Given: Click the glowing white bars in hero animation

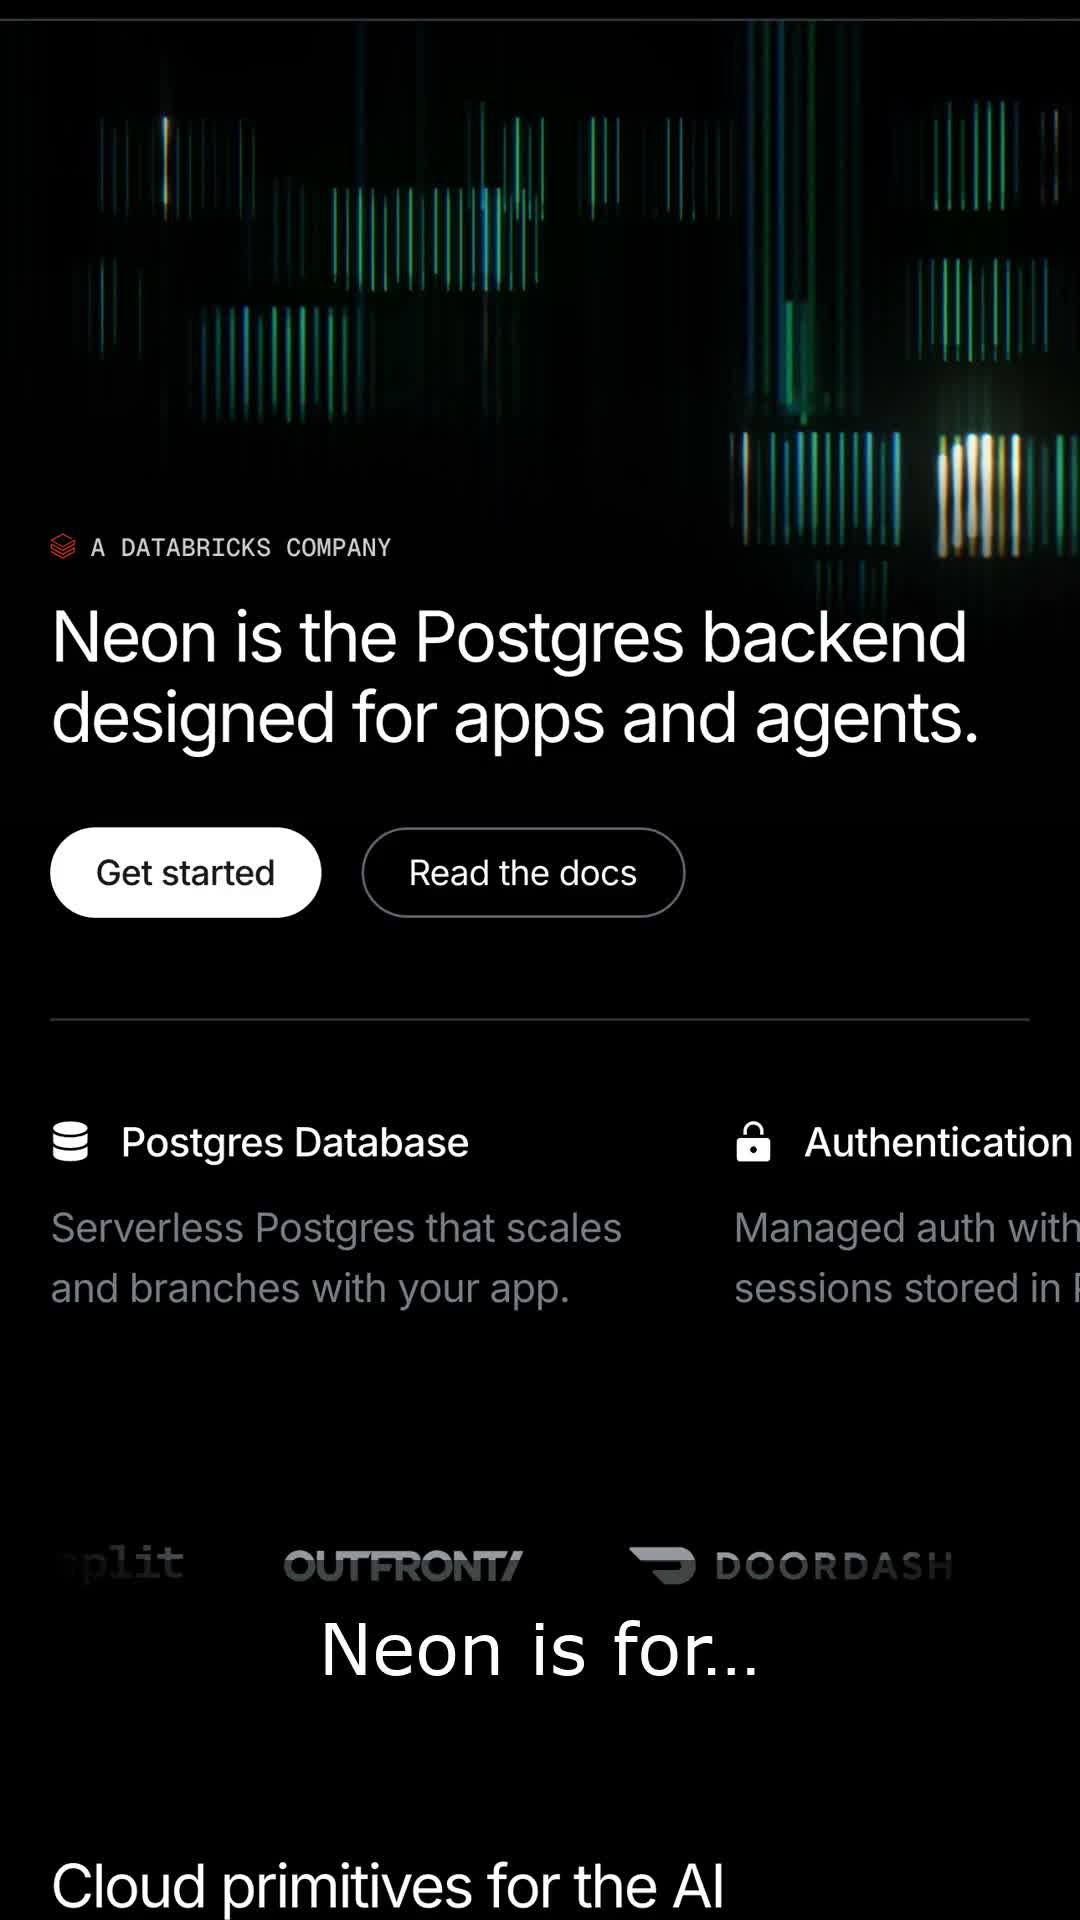Looking at the screenshot, I should pos(980,495).
